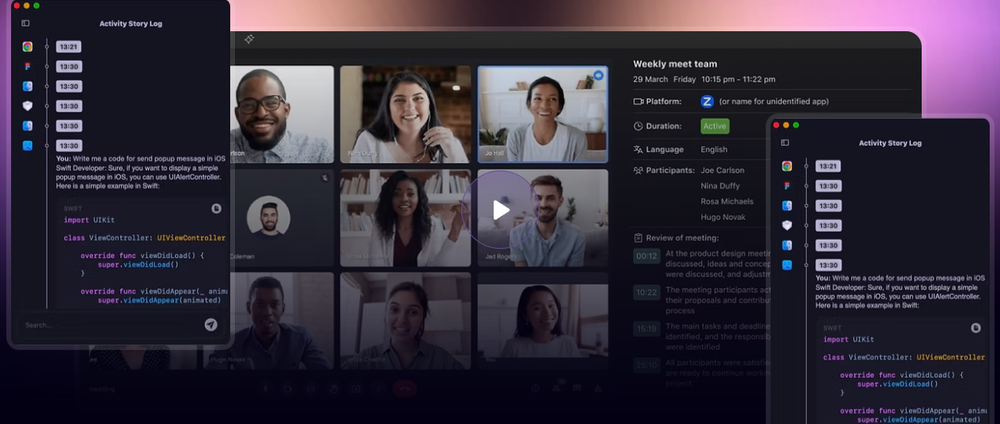Click the Participants people icon
This screenshot has height=424, width=1000.
tap(638, 170)
